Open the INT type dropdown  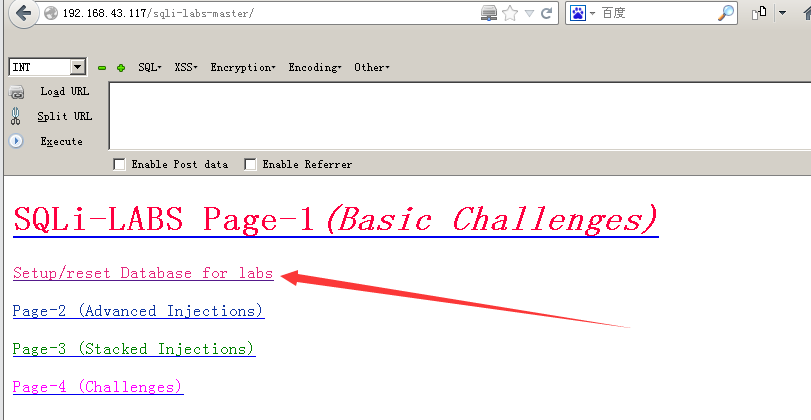(78, 67)
